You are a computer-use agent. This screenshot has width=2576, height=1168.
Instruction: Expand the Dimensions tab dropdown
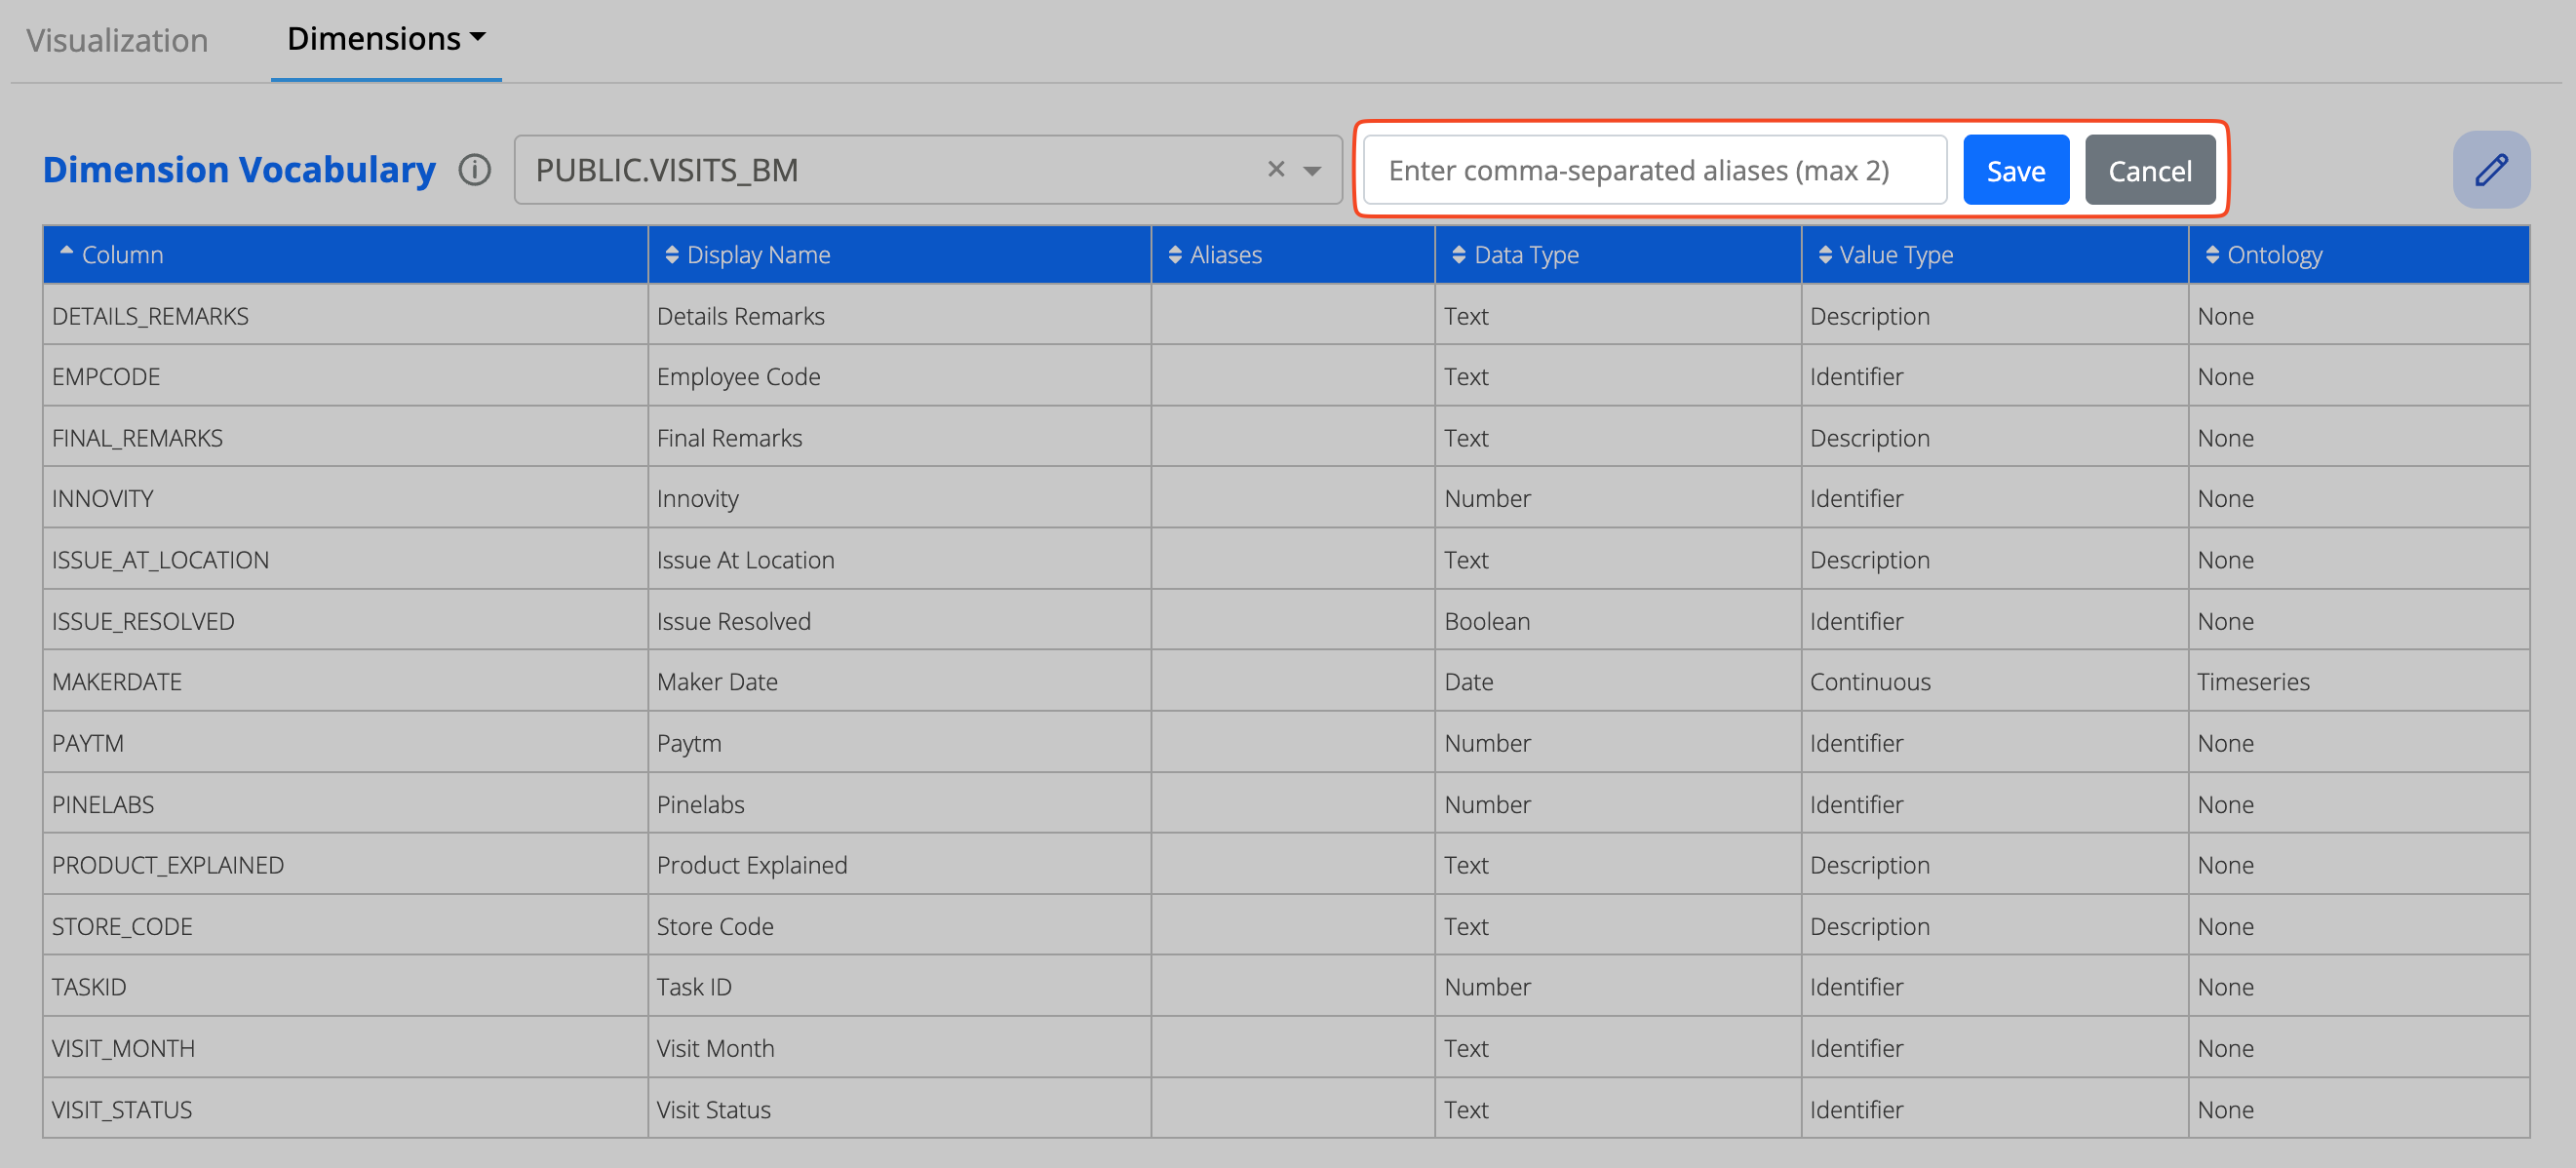click(478, 38)
